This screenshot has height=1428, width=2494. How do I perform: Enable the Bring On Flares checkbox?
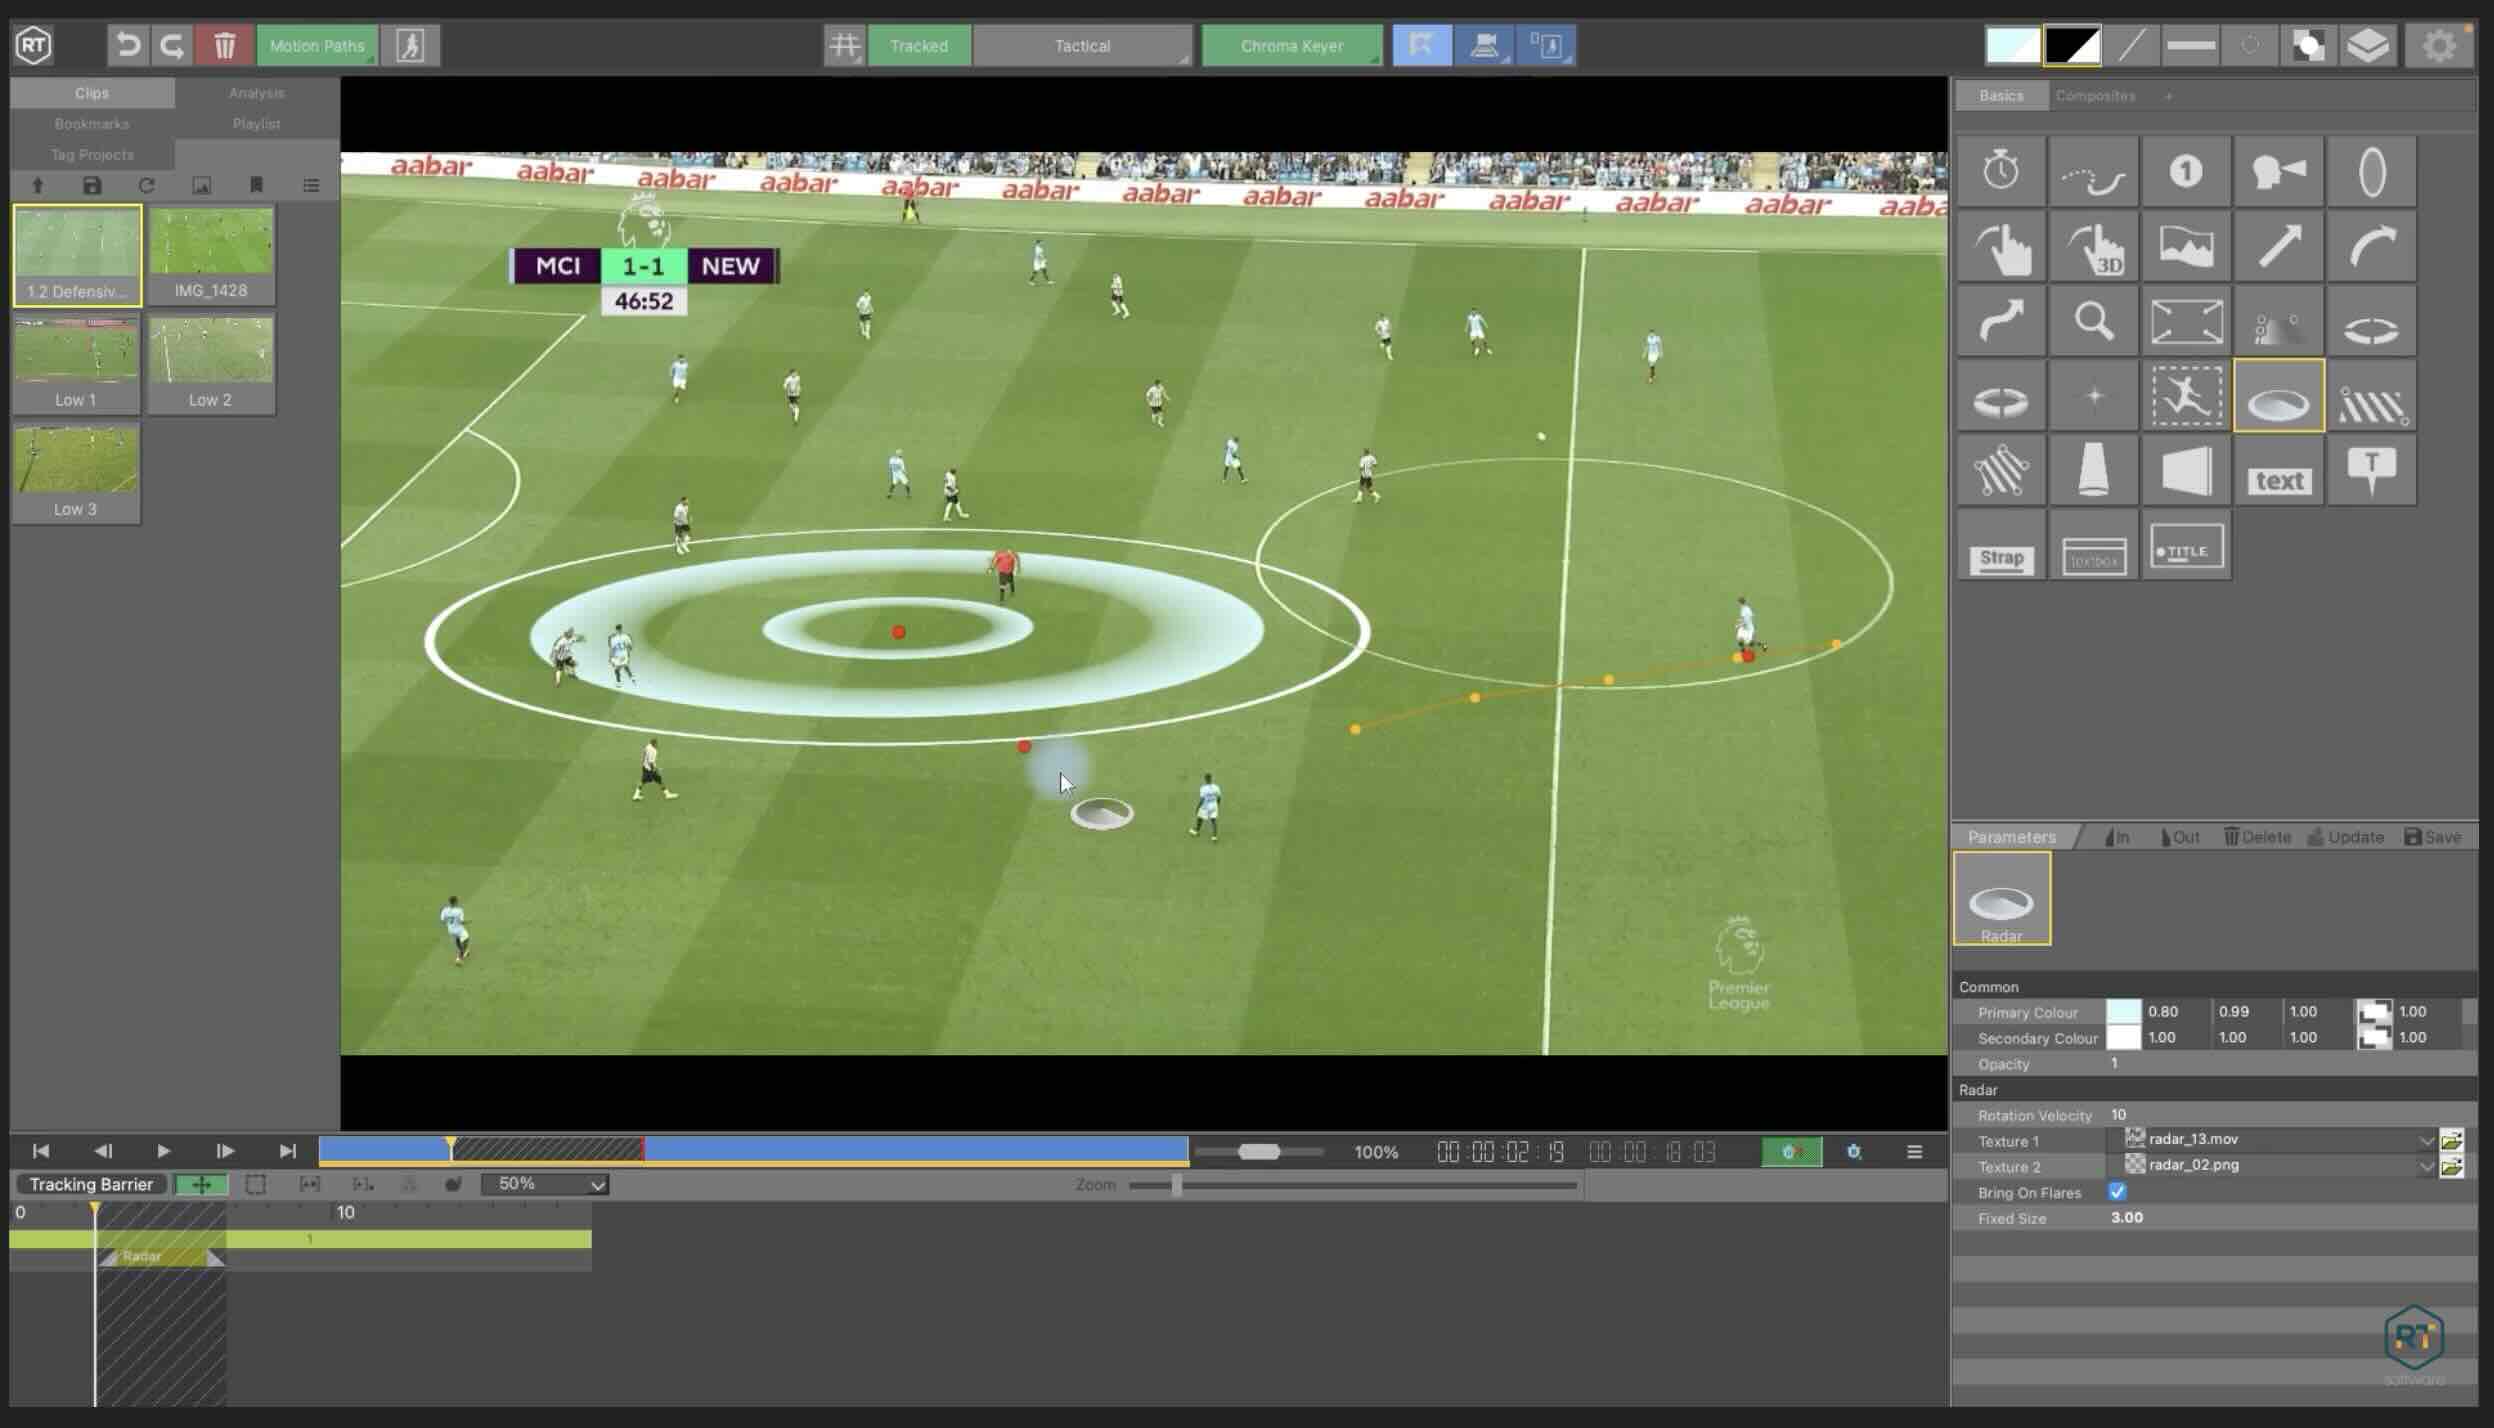click(x=2118, y=1192)
